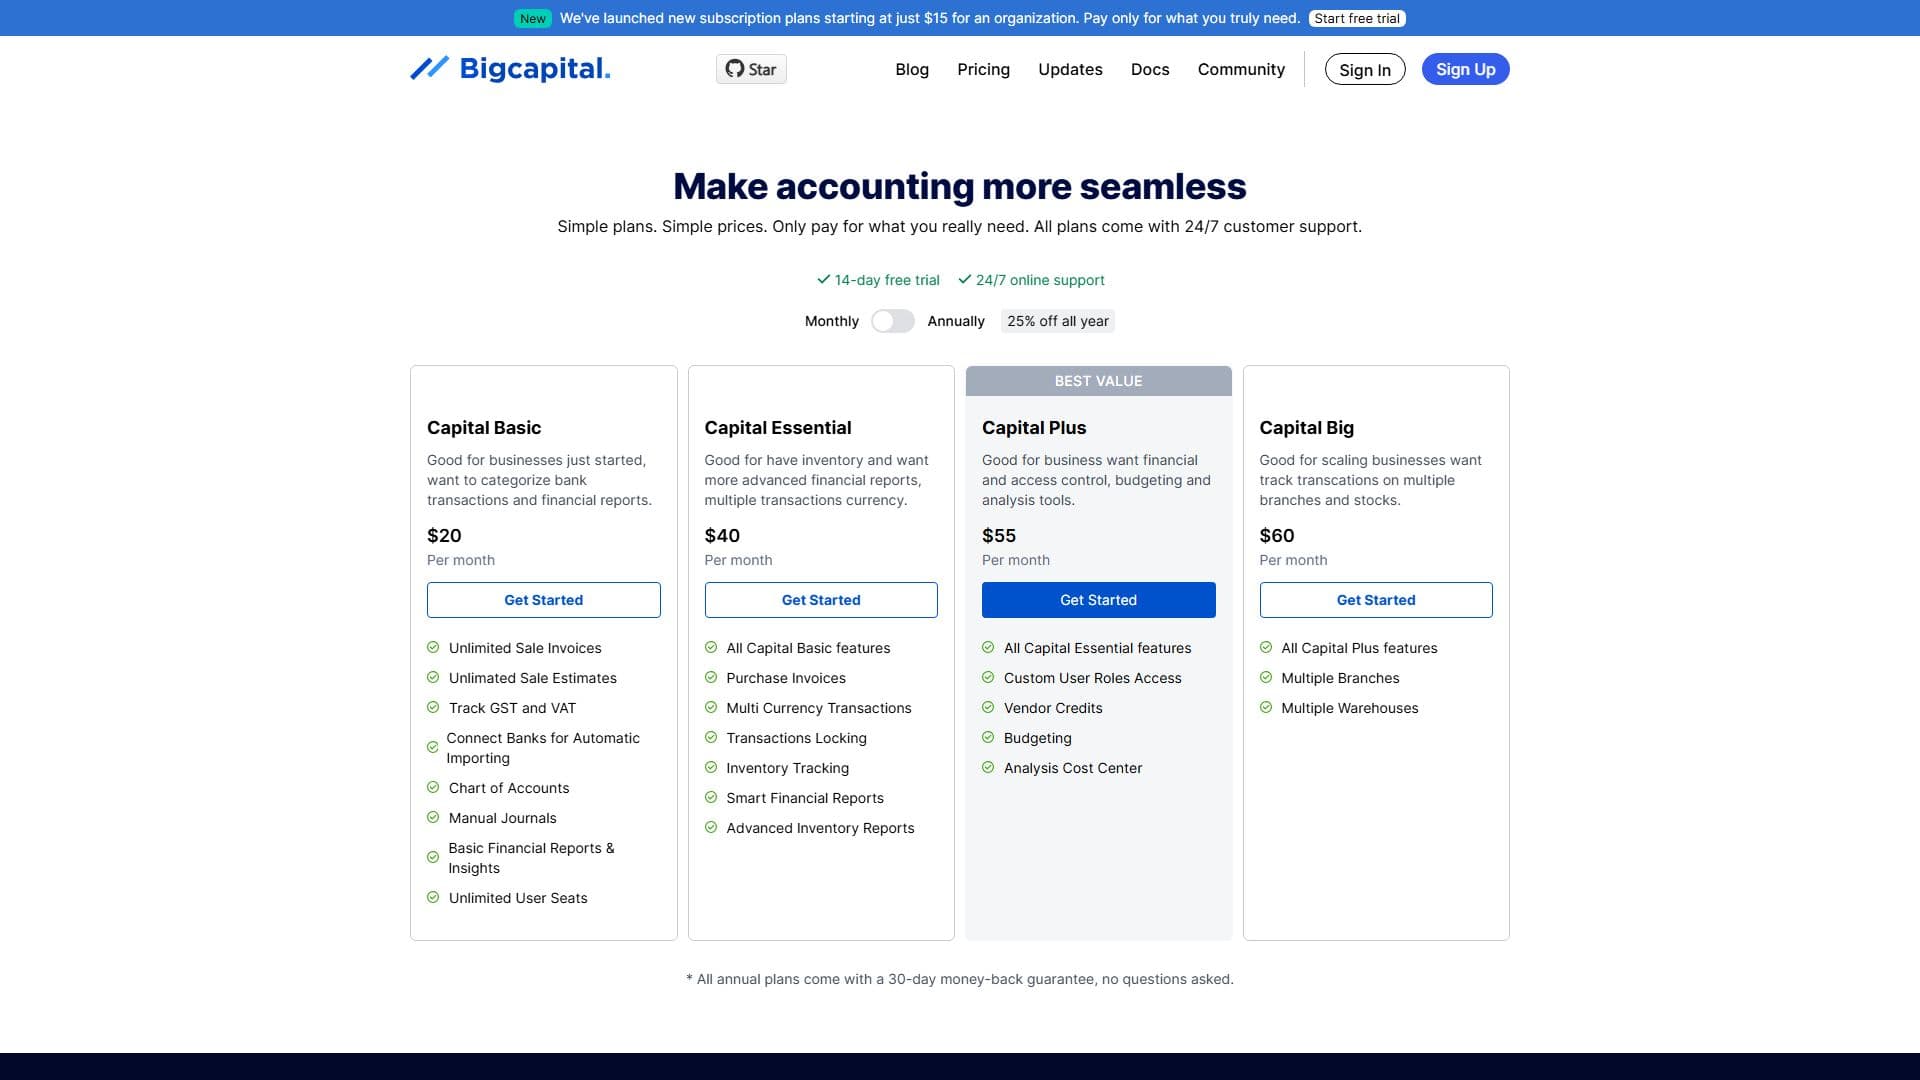Image resolution: width=1920 pixels, height=1080 pixels.
Task: Click check icon beside Connect Banks for Automatic Importing
Action: pos(433,747)
